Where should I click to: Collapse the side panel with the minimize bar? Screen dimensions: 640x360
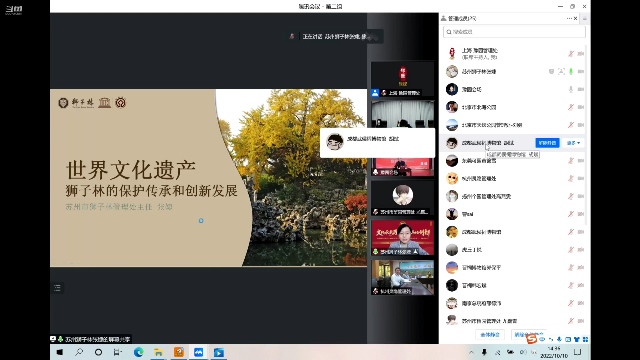pyautogui.click(x=584, y=19)
